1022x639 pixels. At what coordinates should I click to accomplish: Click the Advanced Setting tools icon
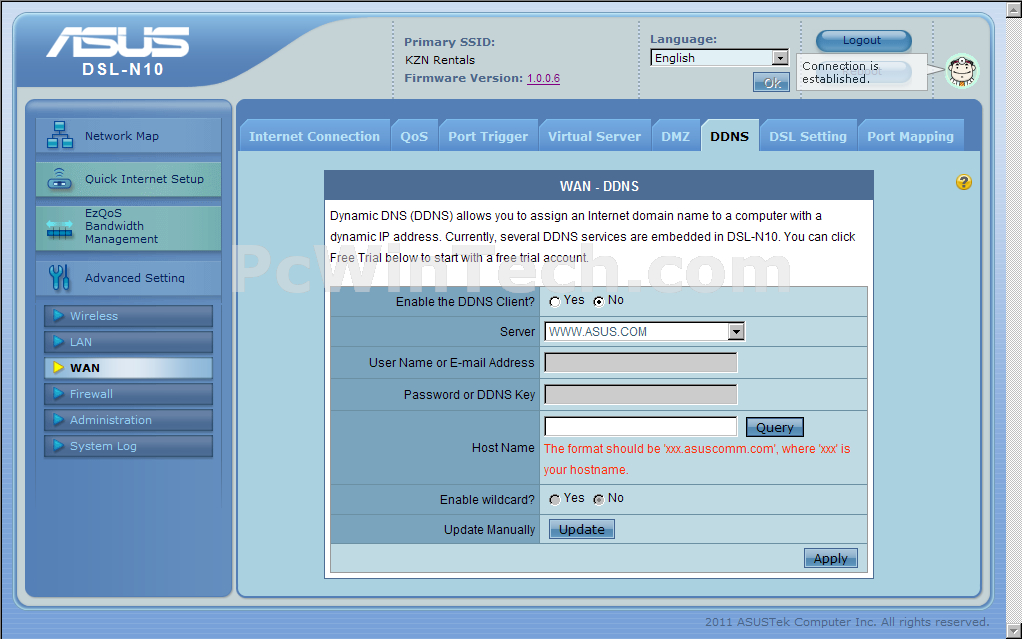(x=59, y=277)
